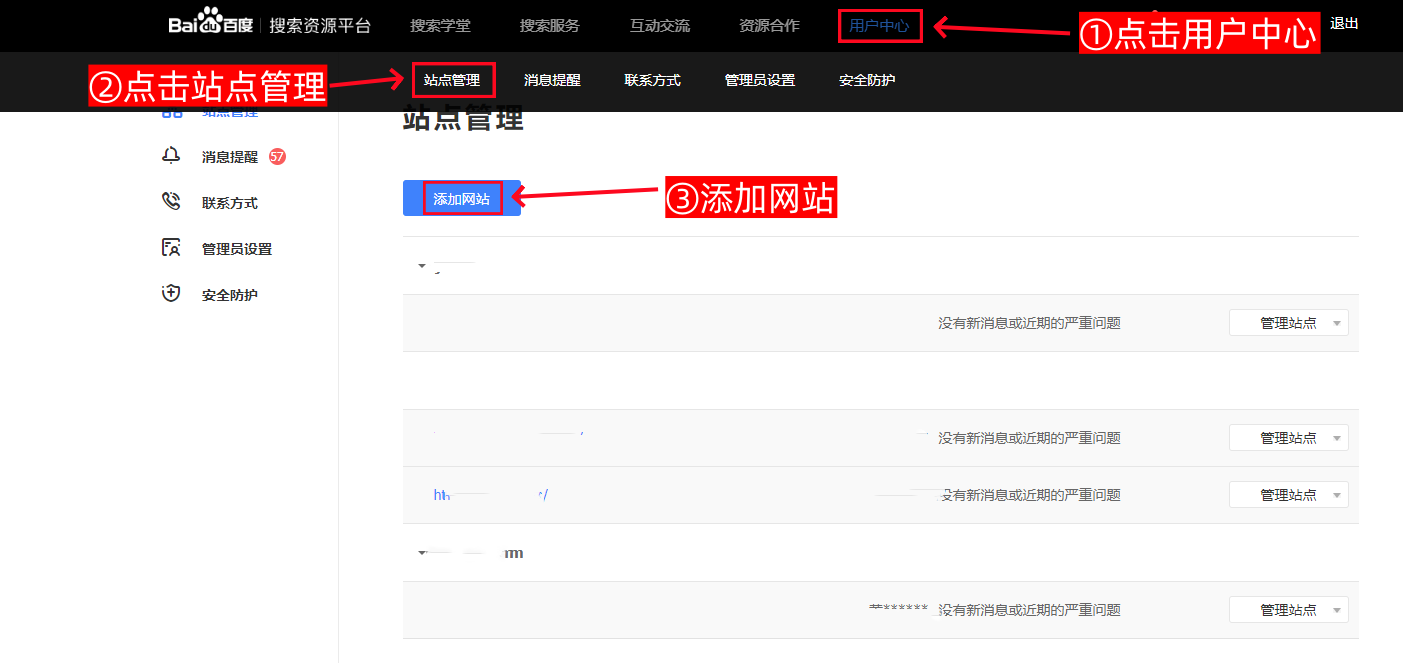Image resolution: width=1403 pixels, height=663 pixels.
Task: Open the 用户中心 menu item
Action: click(879, 25)
